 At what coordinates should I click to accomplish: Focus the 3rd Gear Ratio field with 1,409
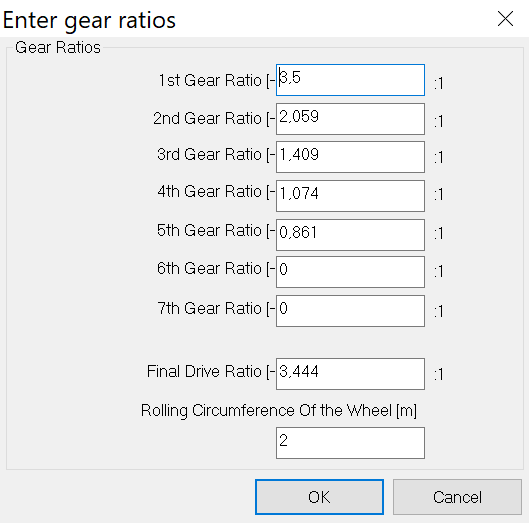click(x=350, y=157)
